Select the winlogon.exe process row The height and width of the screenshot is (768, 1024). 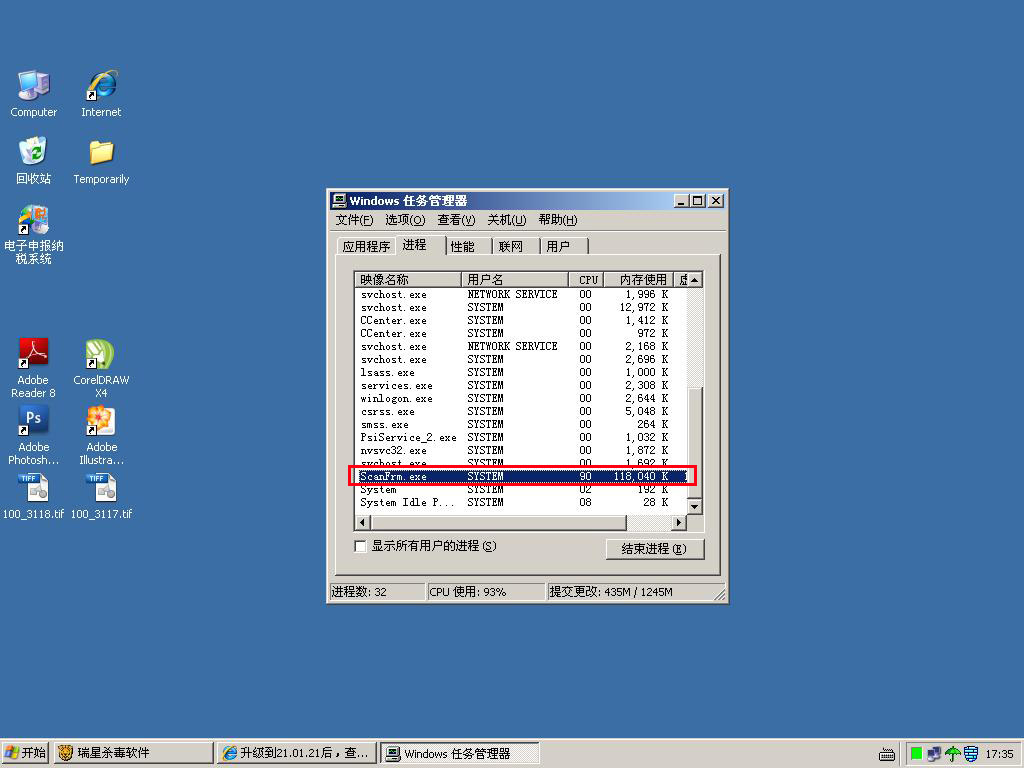pos(397,398)
